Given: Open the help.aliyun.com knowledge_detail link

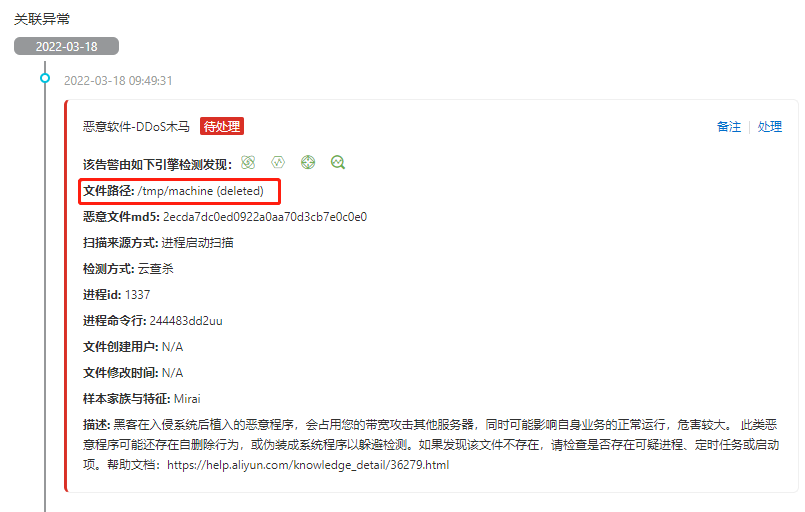Looking at the screenshot, I should tap(308, 465).
